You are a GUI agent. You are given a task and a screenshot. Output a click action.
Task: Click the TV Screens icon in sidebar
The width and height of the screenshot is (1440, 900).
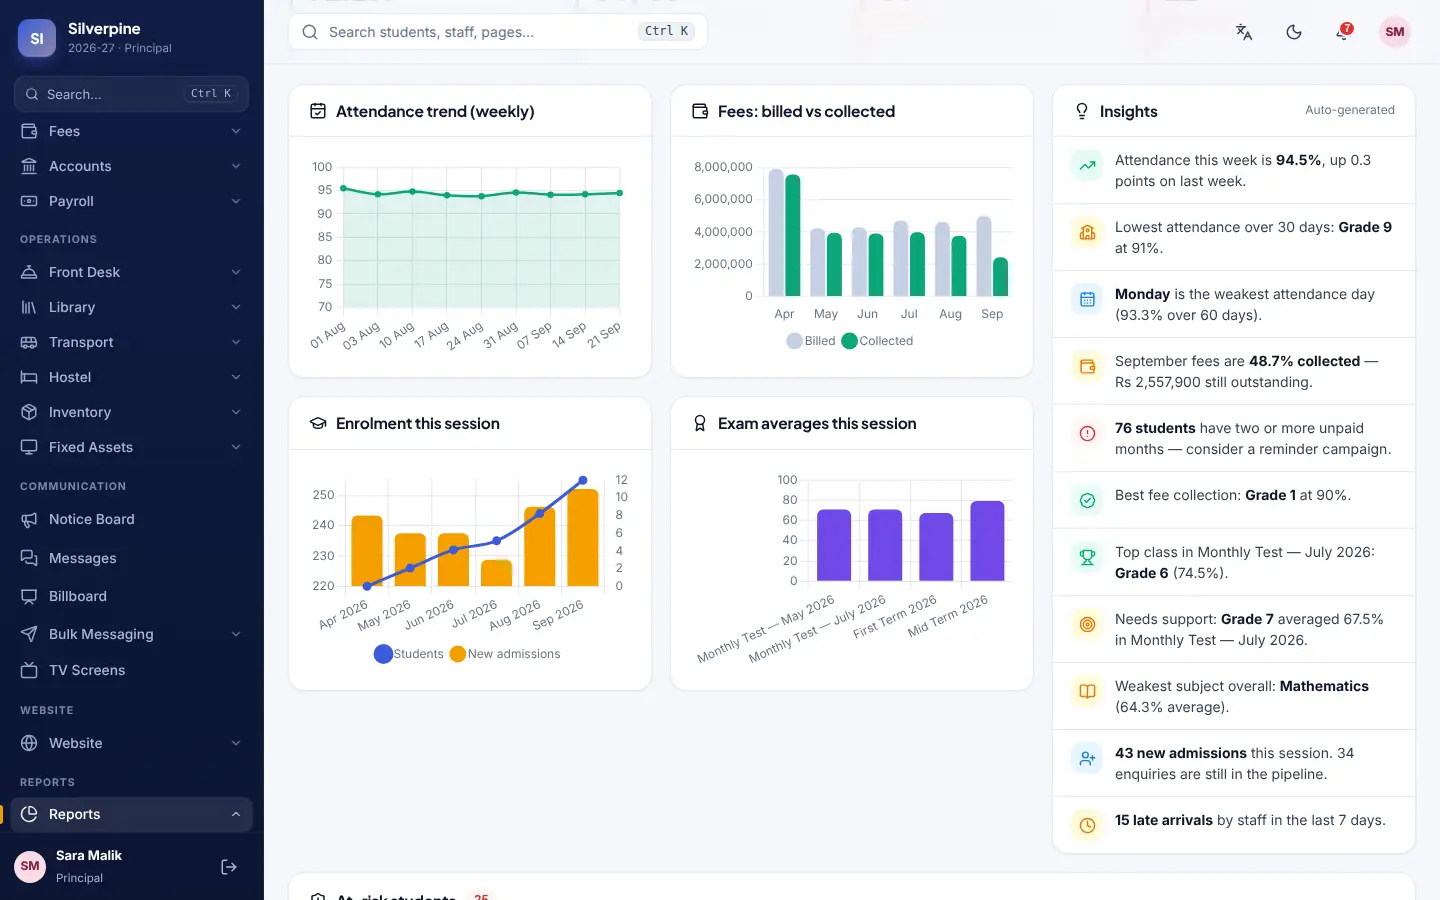pos(29,670)
